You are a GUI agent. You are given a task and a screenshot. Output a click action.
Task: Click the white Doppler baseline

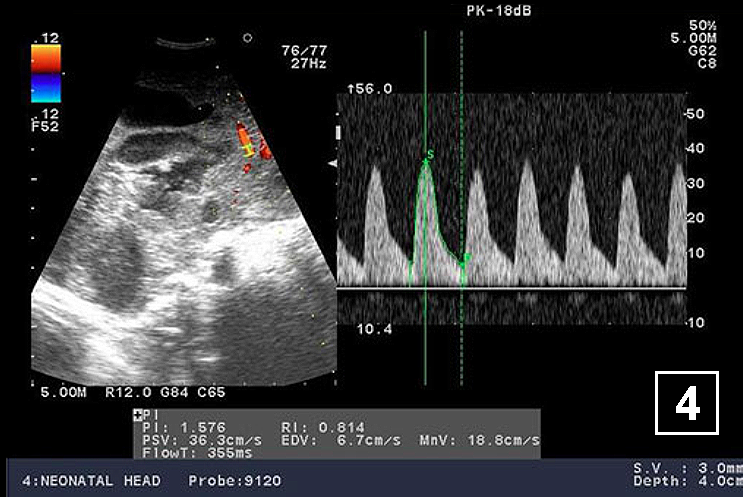point(510,288)
